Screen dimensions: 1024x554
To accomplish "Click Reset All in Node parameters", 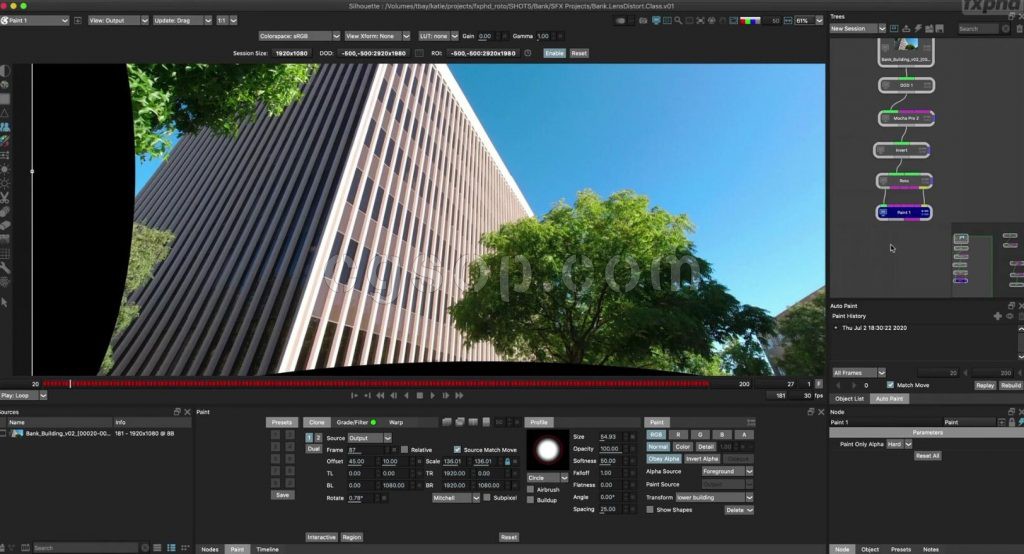I will (927, 456).
